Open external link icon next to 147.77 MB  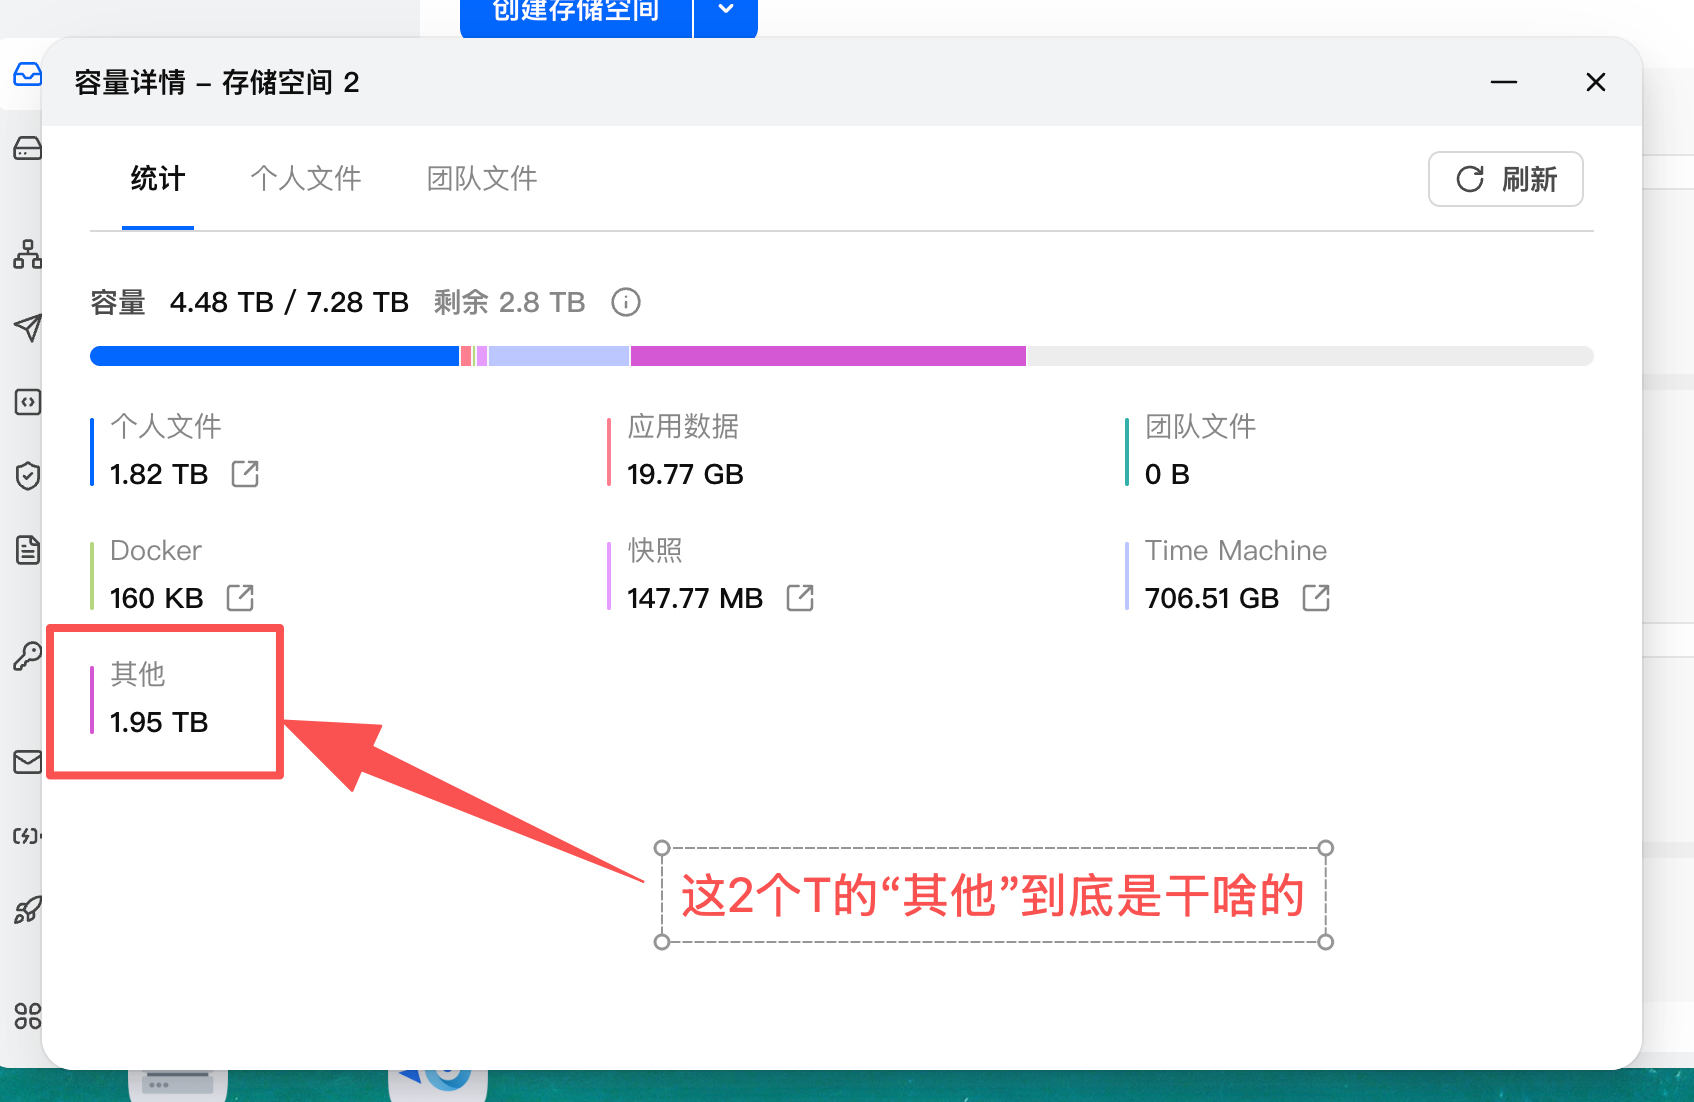point(800,598)
